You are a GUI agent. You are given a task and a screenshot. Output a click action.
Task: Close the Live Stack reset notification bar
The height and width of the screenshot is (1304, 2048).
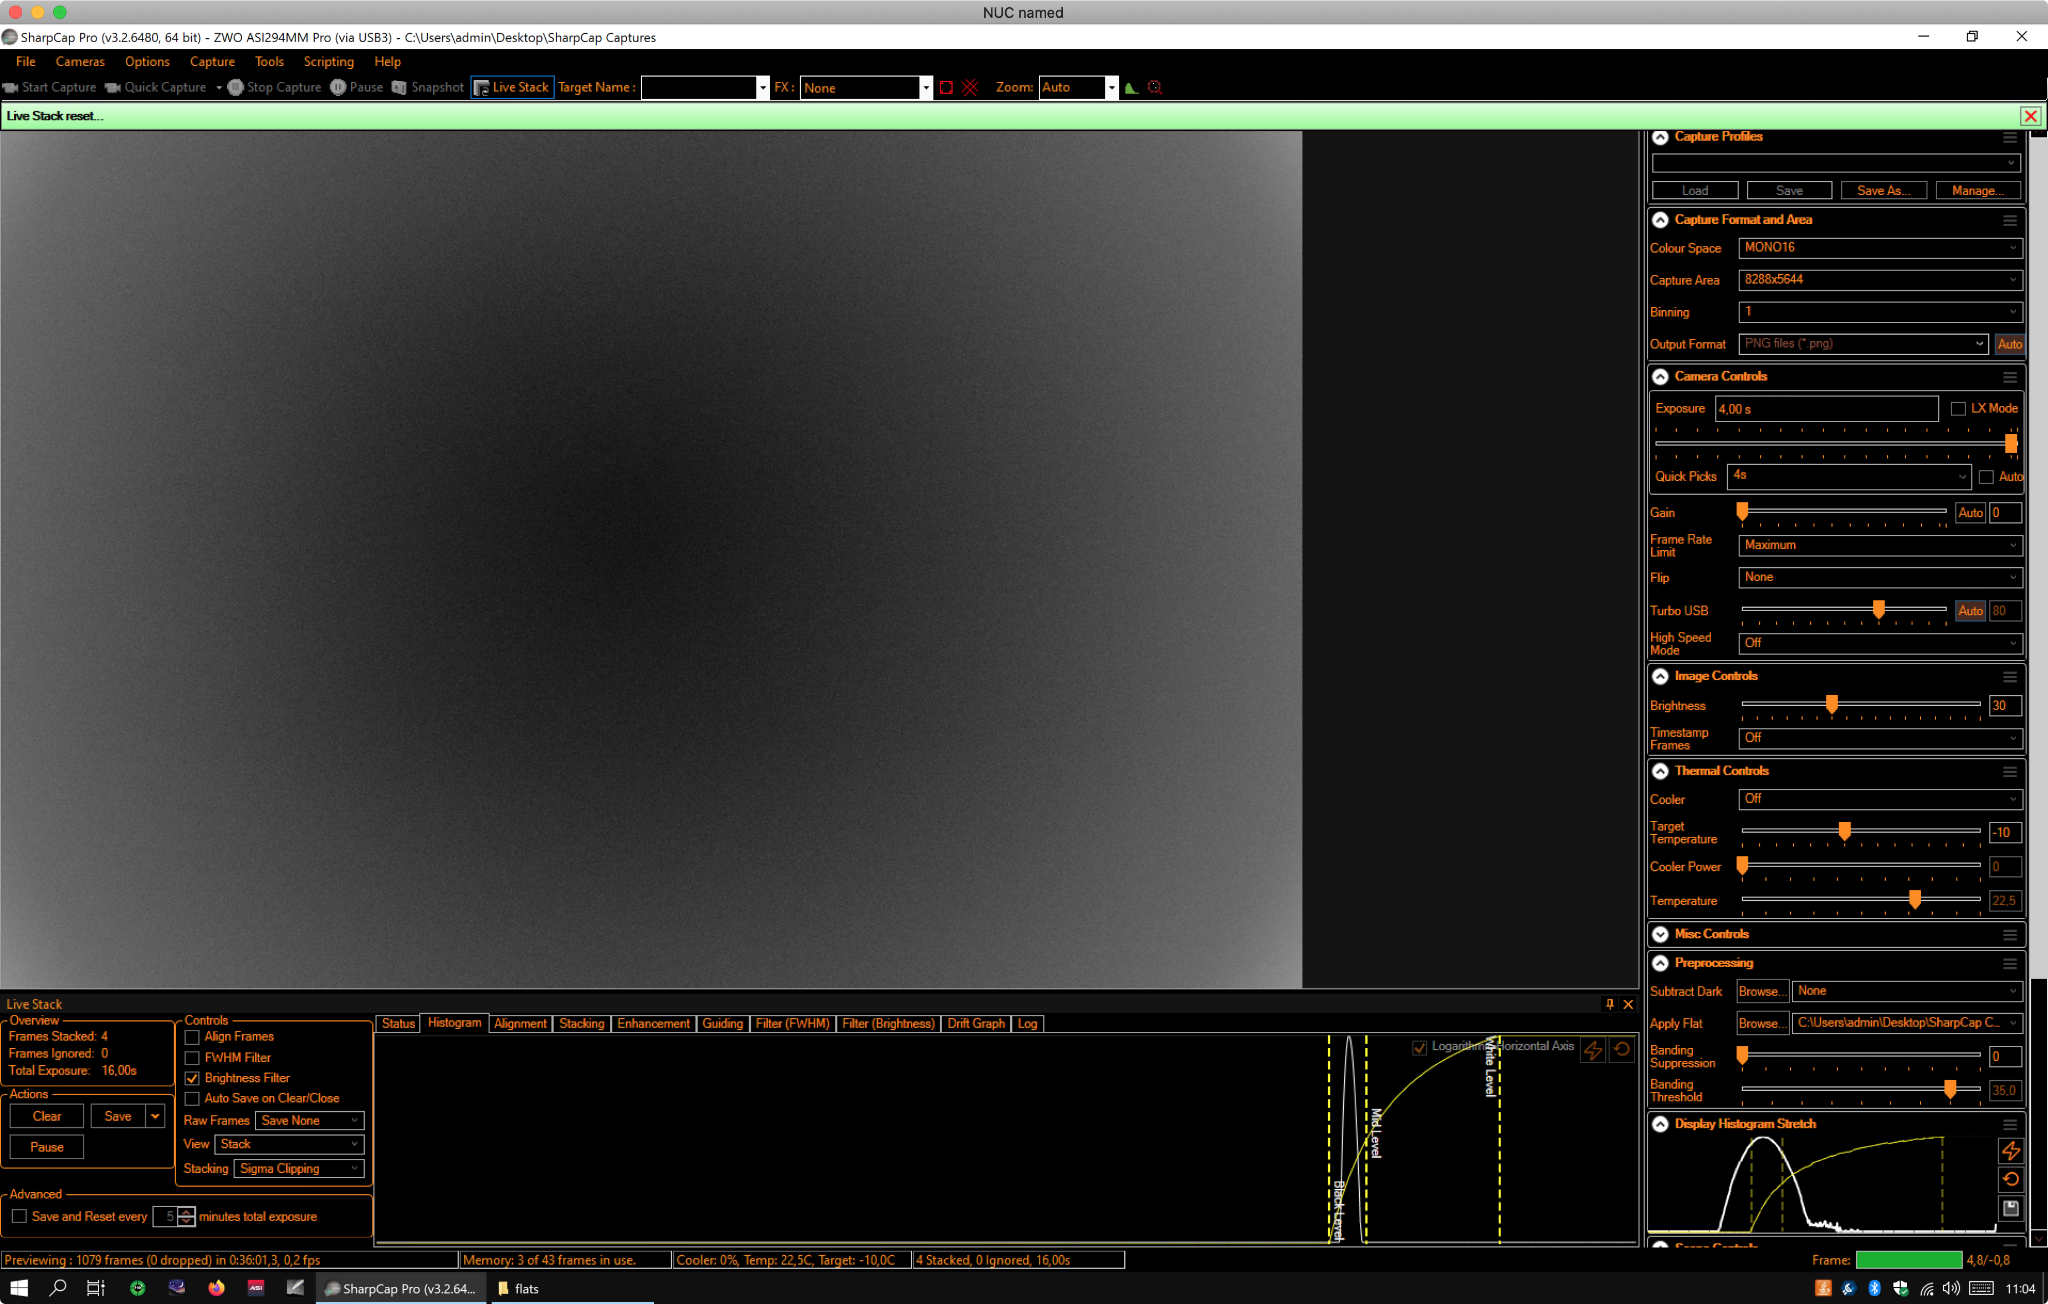pos(2030,116)
